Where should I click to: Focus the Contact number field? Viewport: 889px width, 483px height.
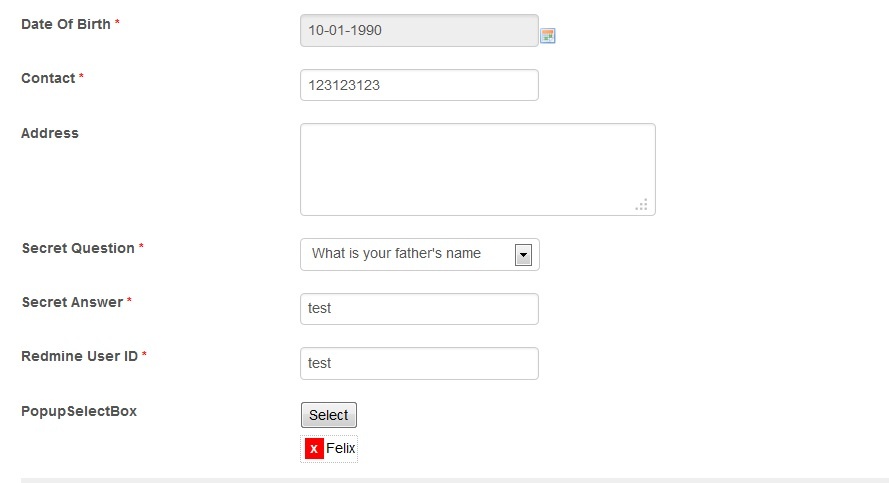coord(419,85)
